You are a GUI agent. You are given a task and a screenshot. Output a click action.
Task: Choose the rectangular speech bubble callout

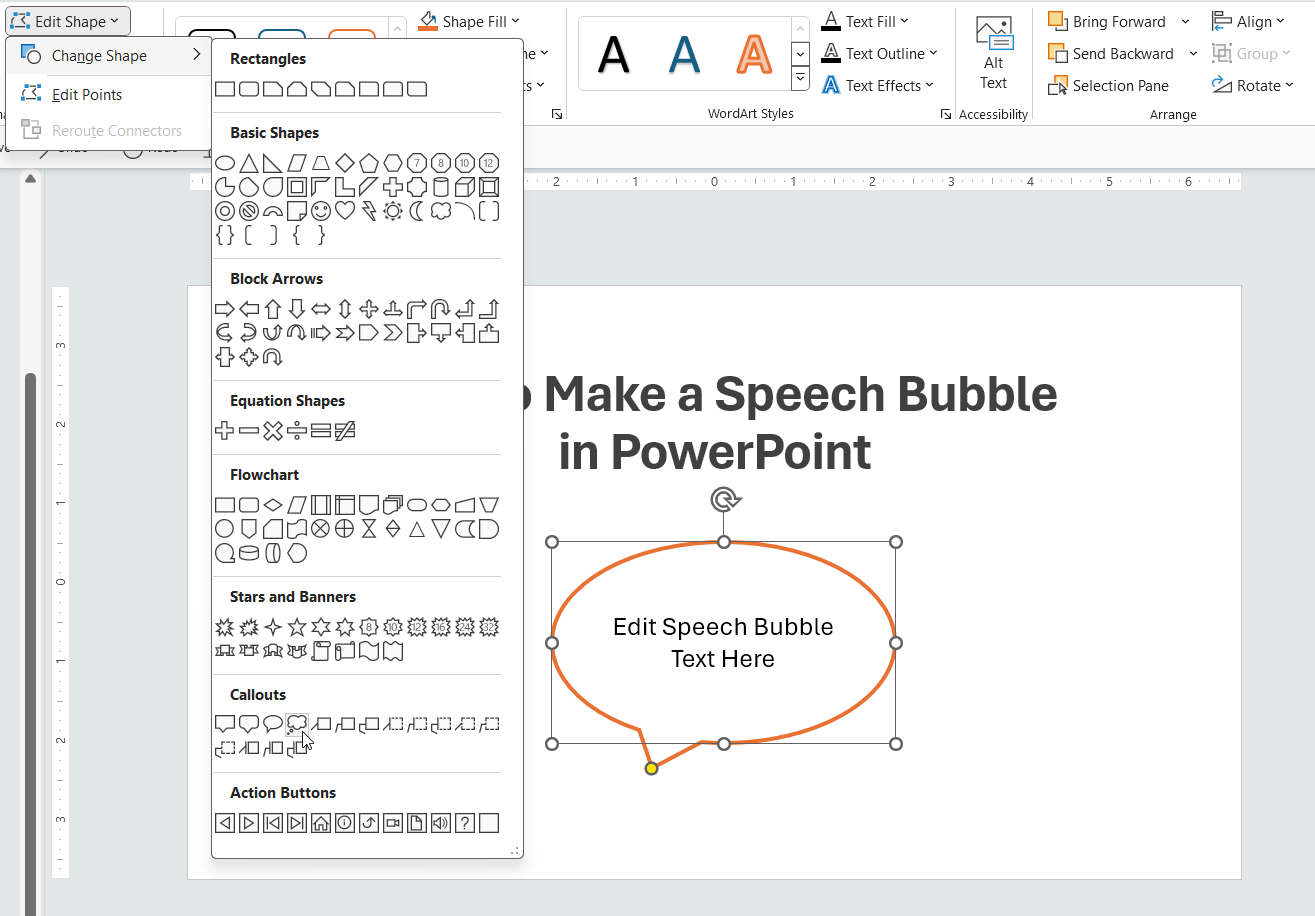coord(225,724)
